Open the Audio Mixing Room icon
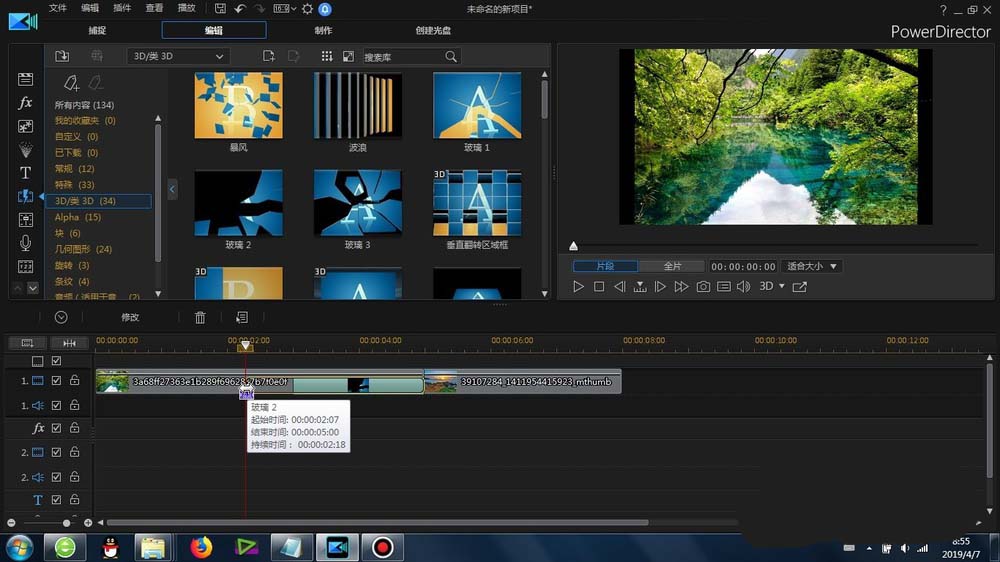This screenshot has width=1000, height=562. (x=26, y=220)
